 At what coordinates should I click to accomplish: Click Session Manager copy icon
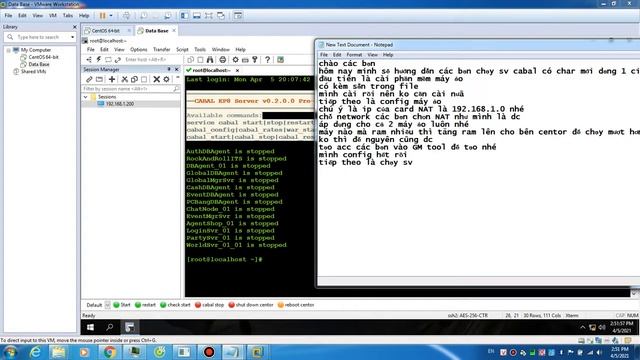coord(134,79)
